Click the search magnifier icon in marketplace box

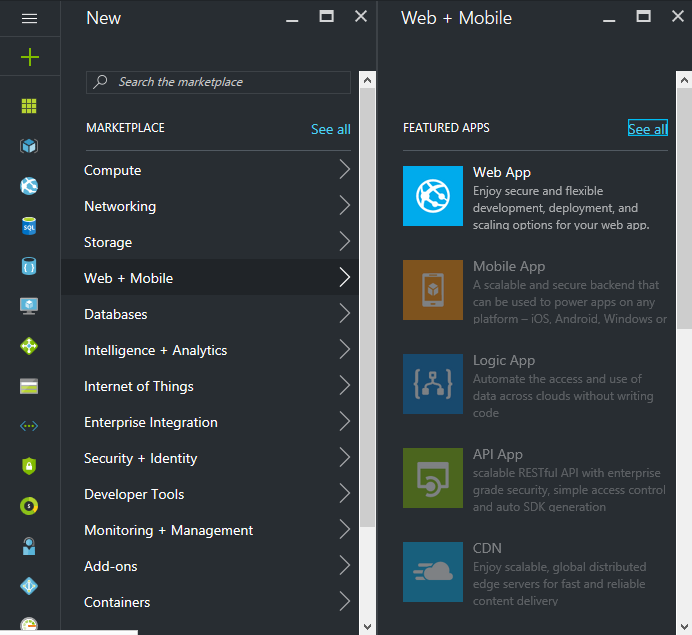click(100, 82)
